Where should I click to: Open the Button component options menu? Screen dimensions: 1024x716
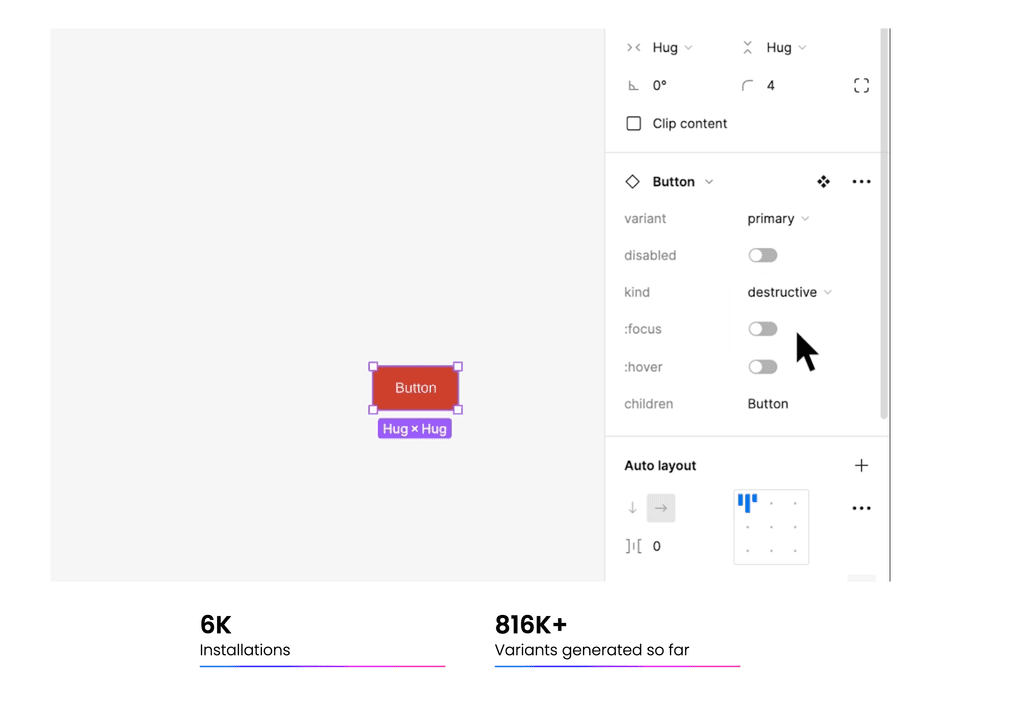point(861,181)
